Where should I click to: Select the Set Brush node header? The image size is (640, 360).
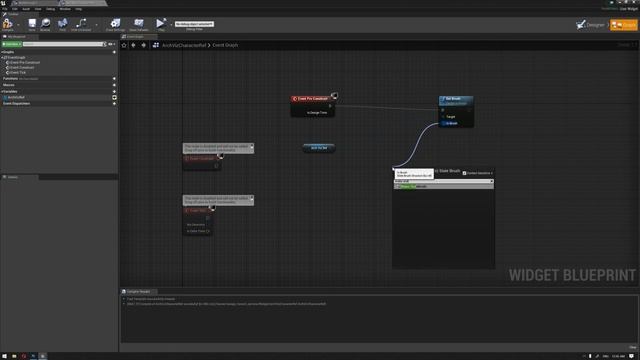point(456,100)
